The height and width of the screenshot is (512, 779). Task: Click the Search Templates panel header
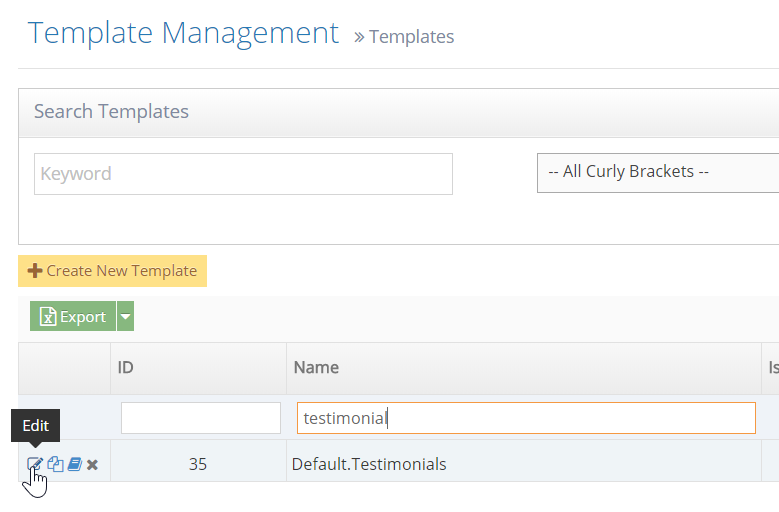click(111, 111)
